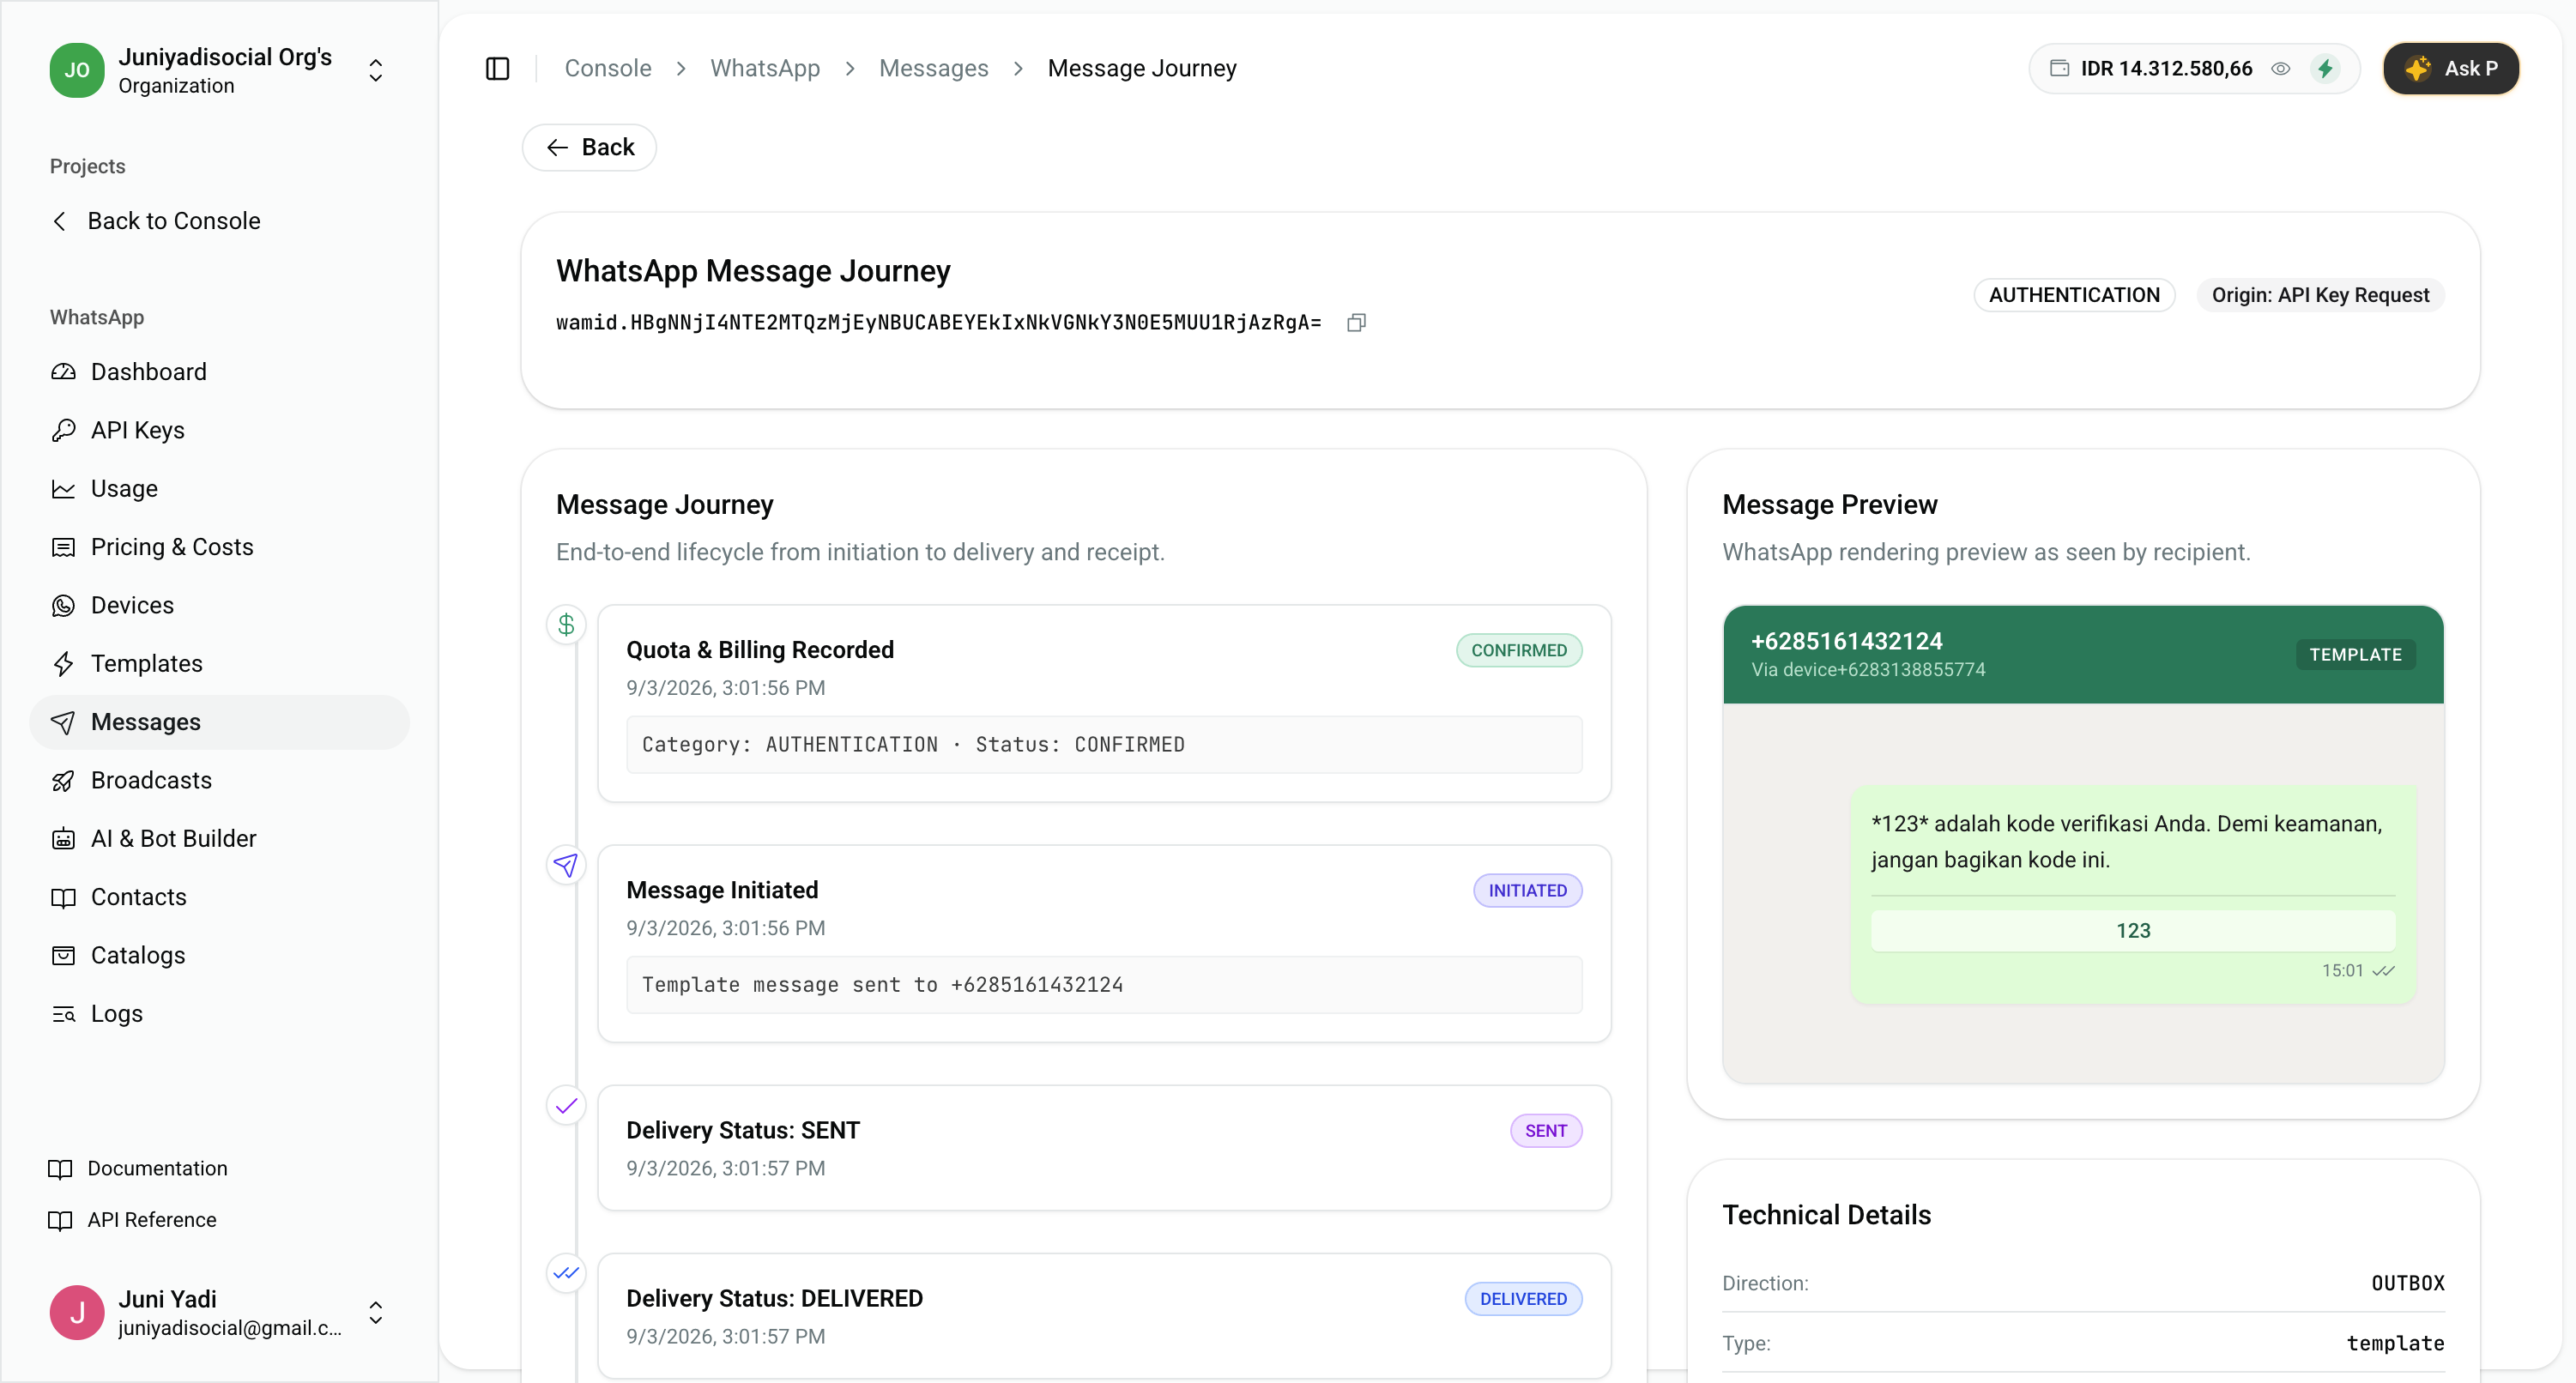This screenshot has width=2576, height=1383.
Task: Click Back to Console
Action: 156,221
